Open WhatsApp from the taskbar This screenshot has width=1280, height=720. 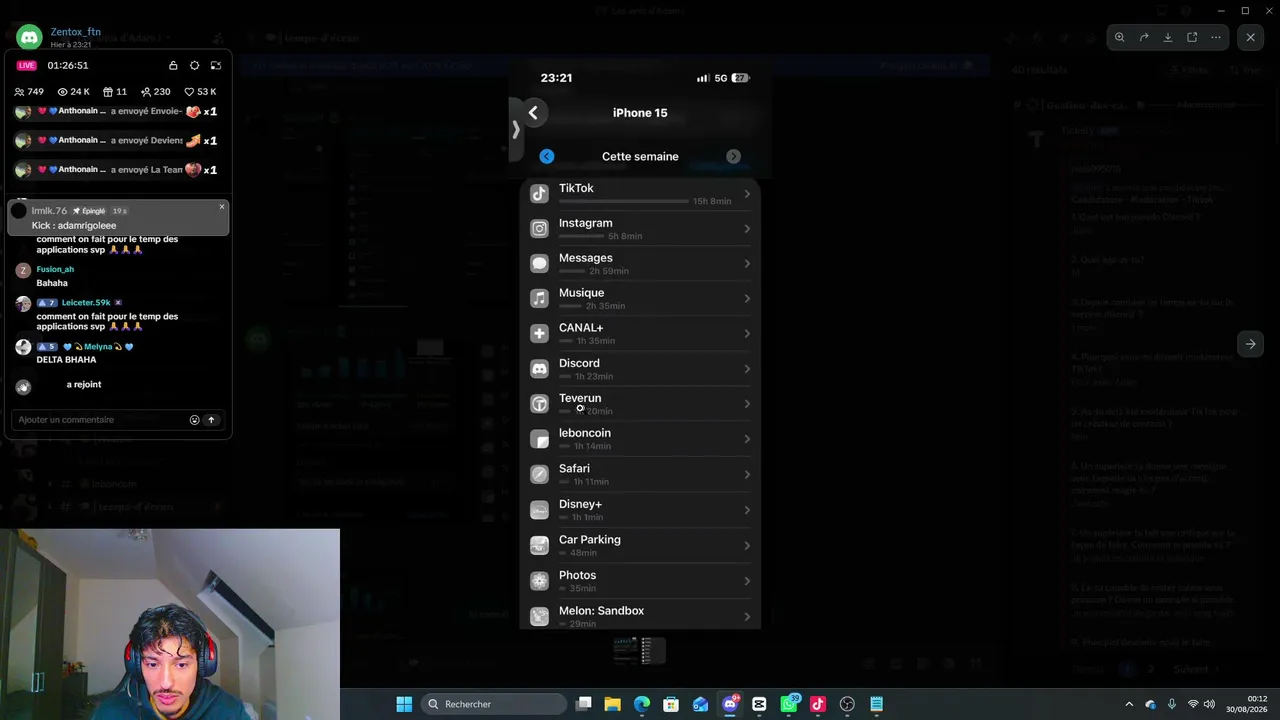tap(789, 704)
